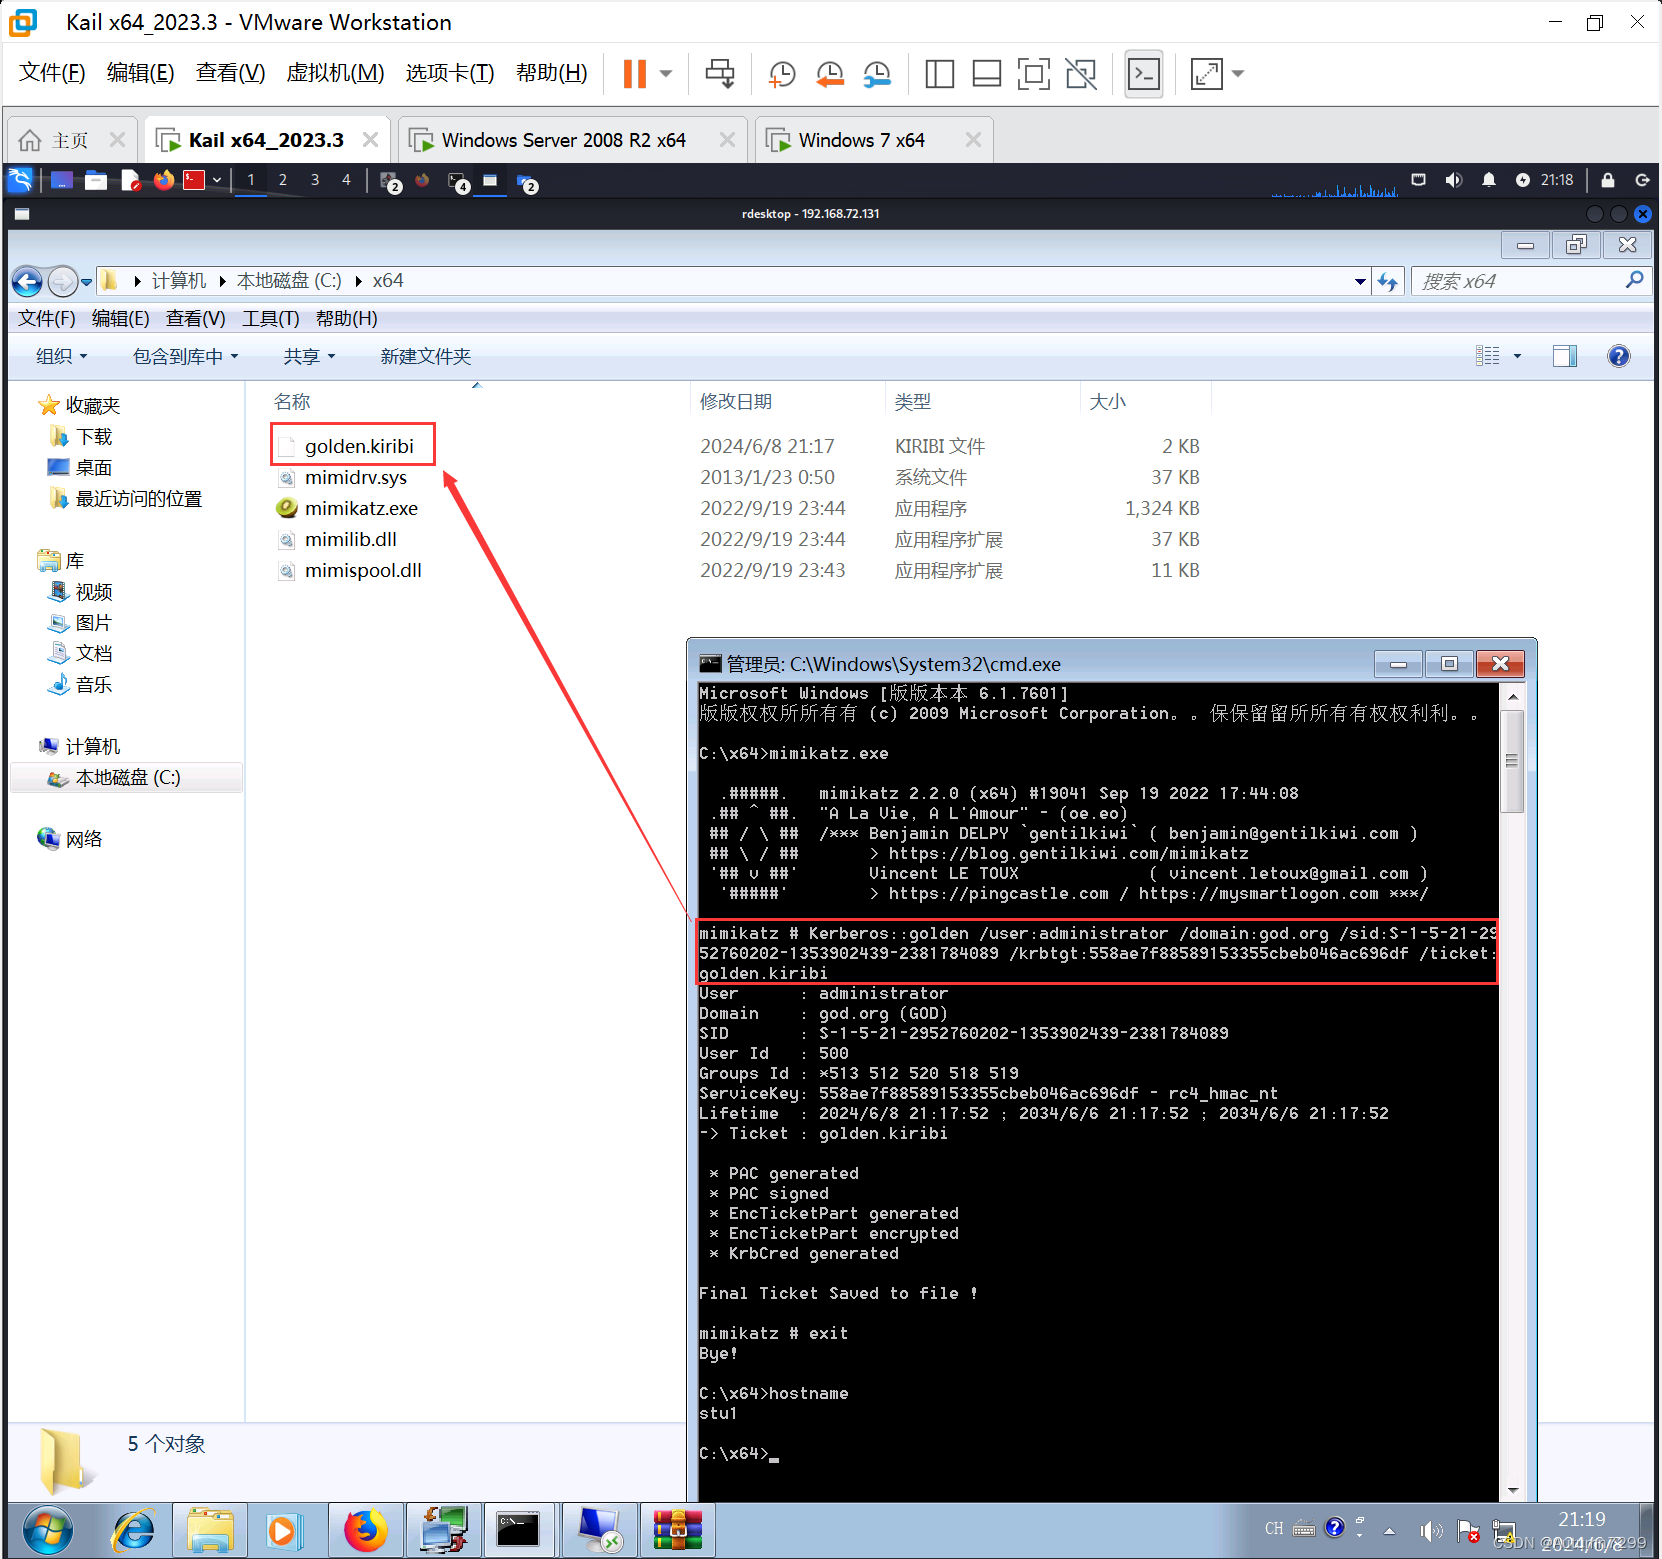This screenshot has width=1662, height=1559.
Task: Sort files by 修改日期 column
Action: click(736, 402)
